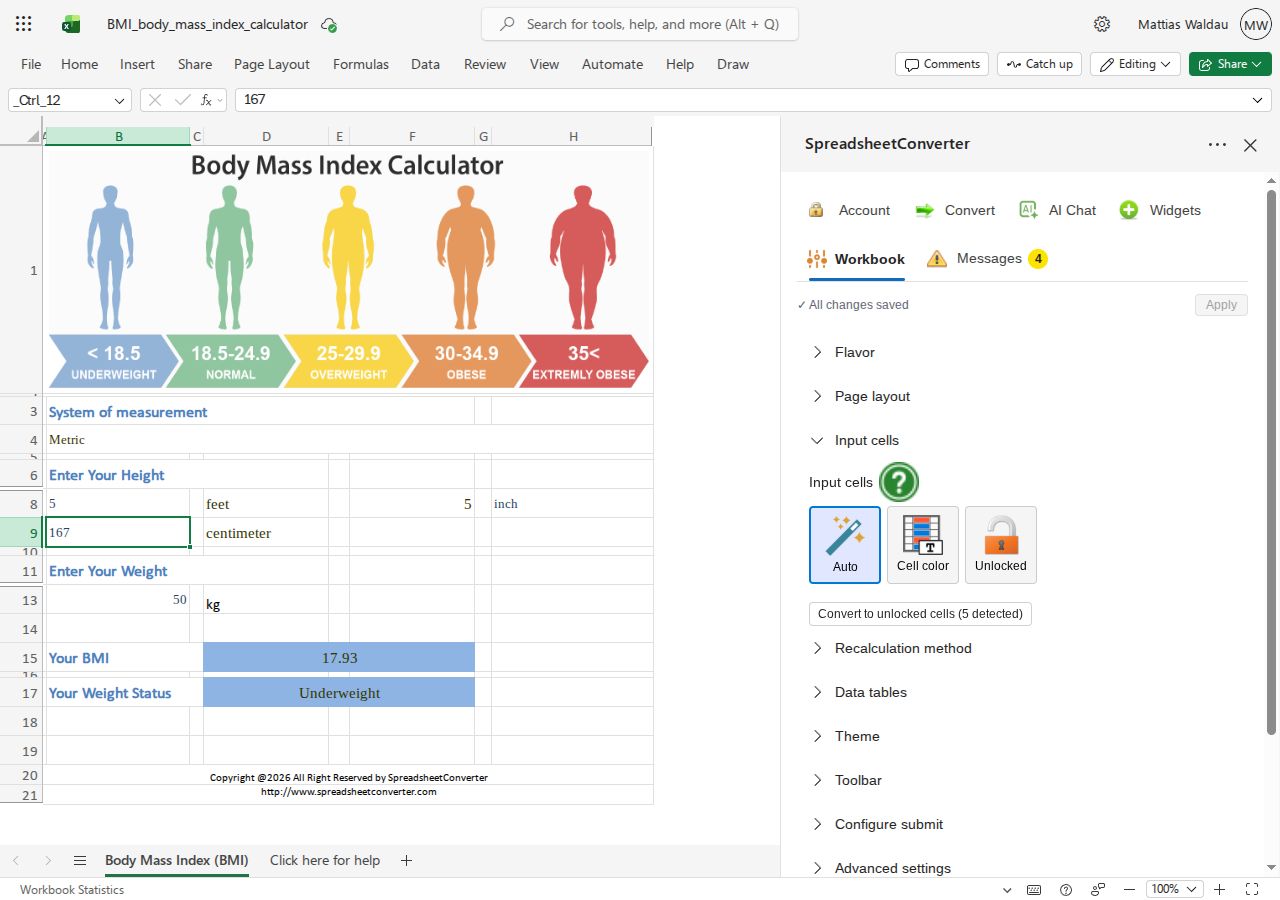The image size is (1280, 900).
Task: Switch to the Messages tab
Action: pyautogui.click(x=987, y=259)
